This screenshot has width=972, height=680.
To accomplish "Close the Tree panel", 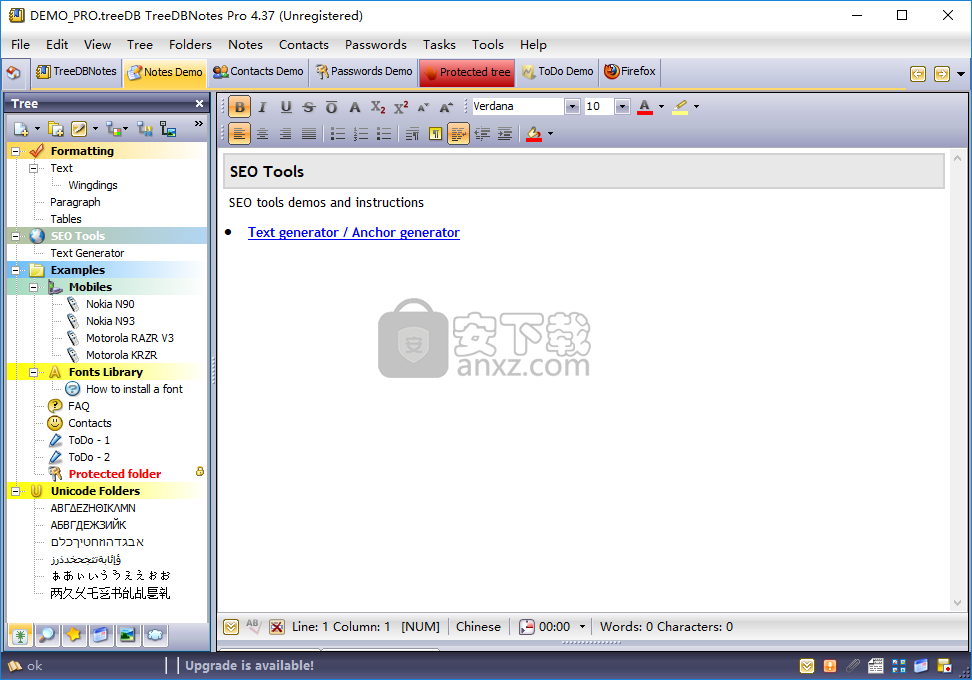I will click(199, 104).
